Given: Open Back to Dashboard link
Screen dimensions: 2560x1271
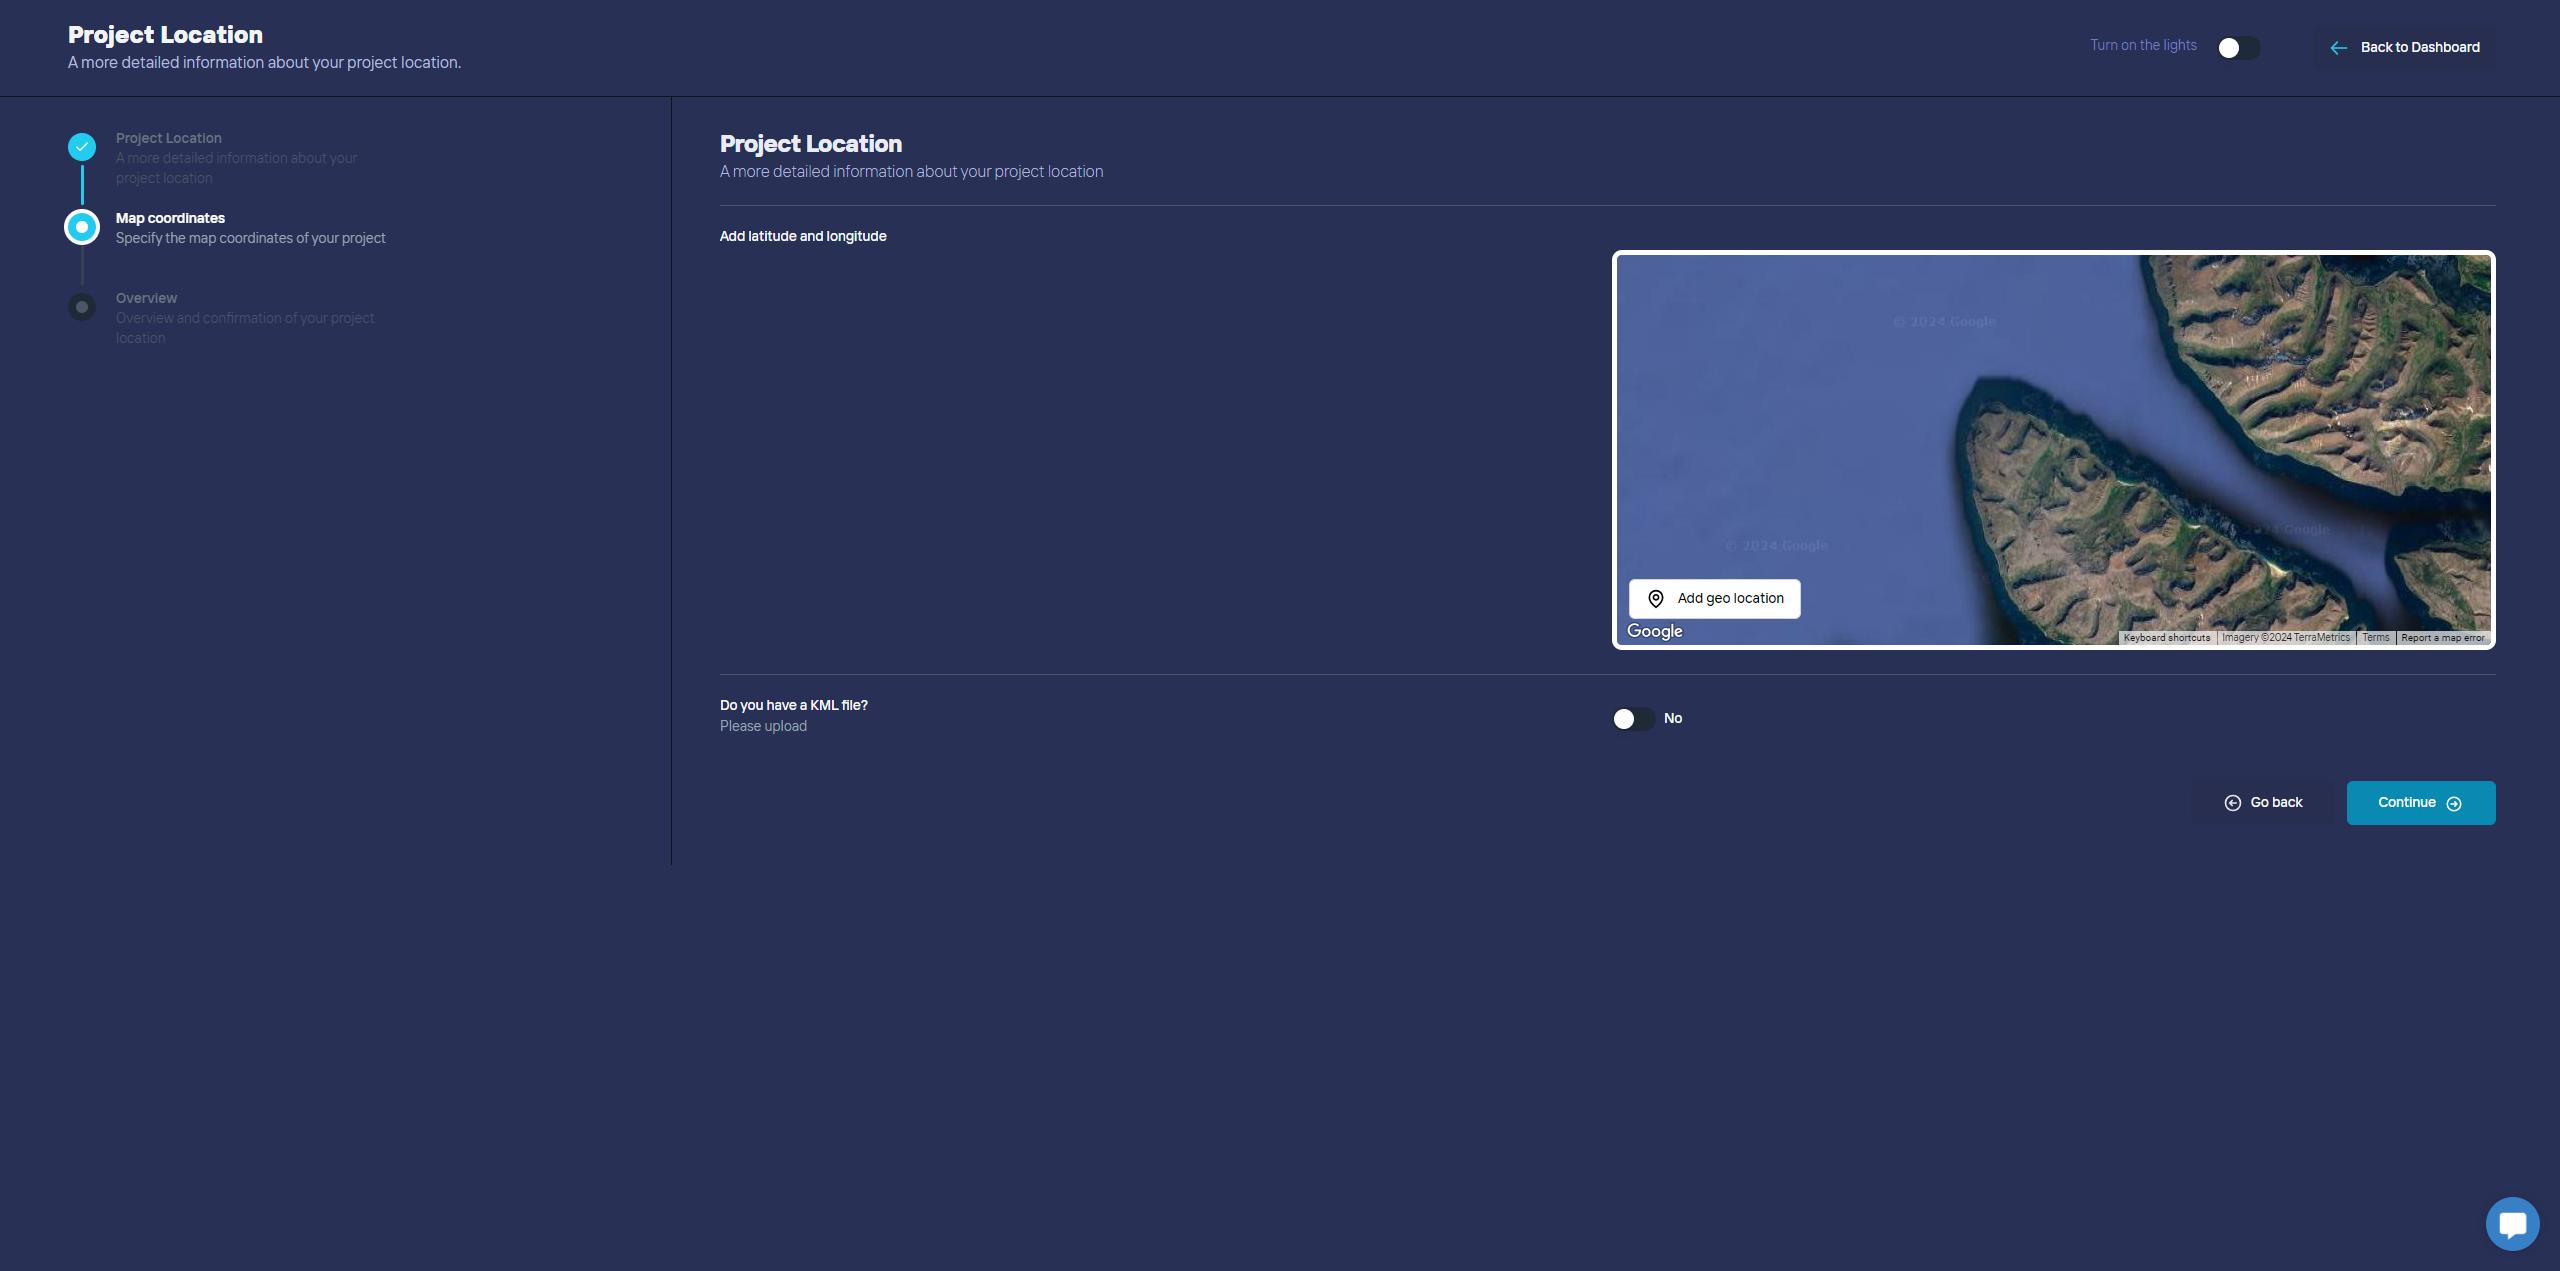Looking at the screenshot, I should (2419, 48).
